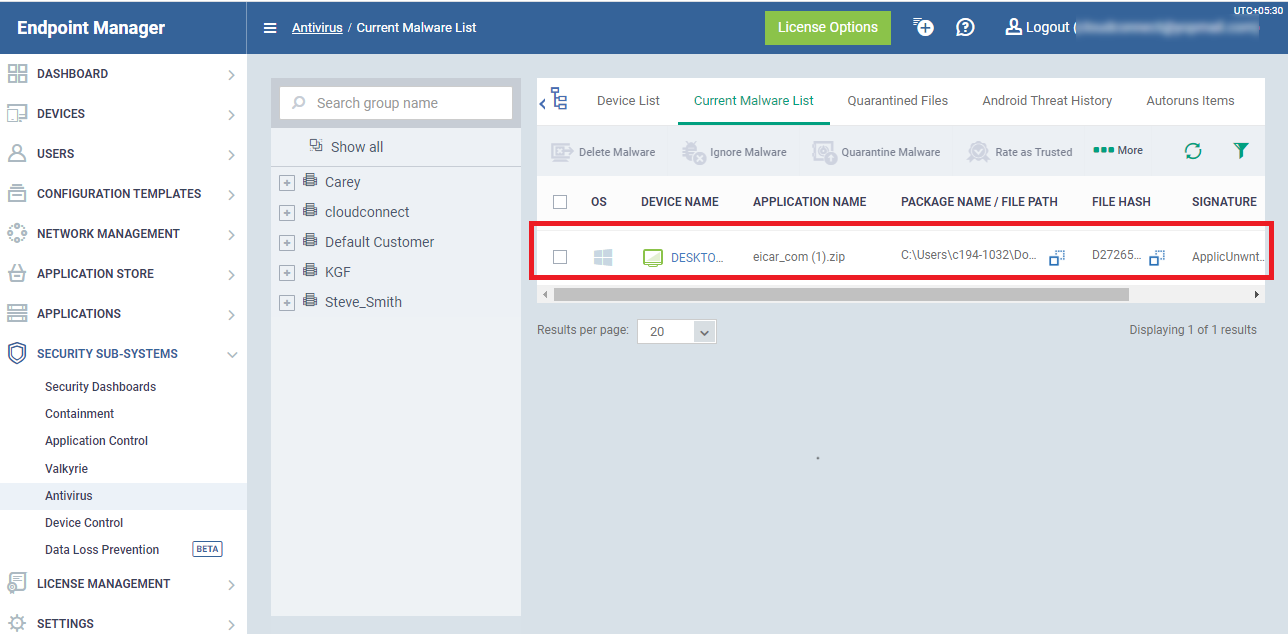Click the Devices icon in sidebar
This screenshot has width=1288, height=634.
pyautogui.click(x=17, y=114)
